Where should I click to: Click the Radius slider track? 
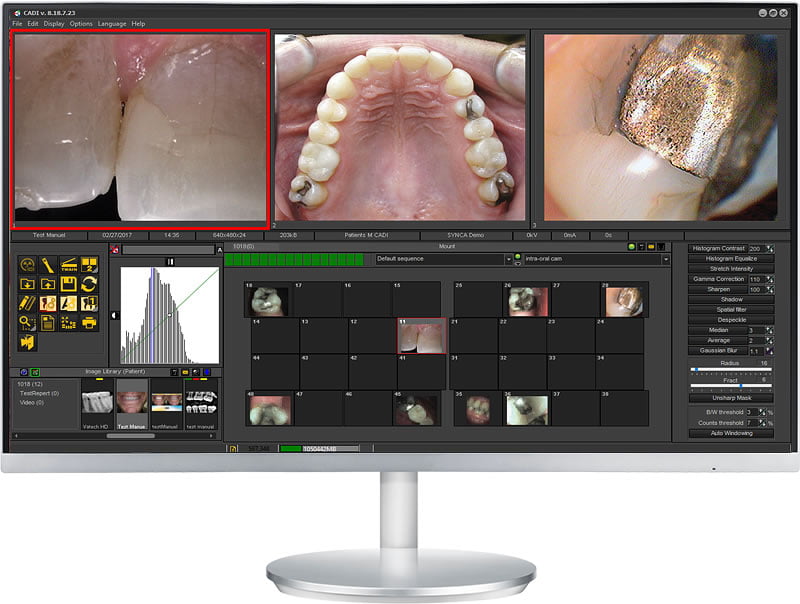point(731,369)
